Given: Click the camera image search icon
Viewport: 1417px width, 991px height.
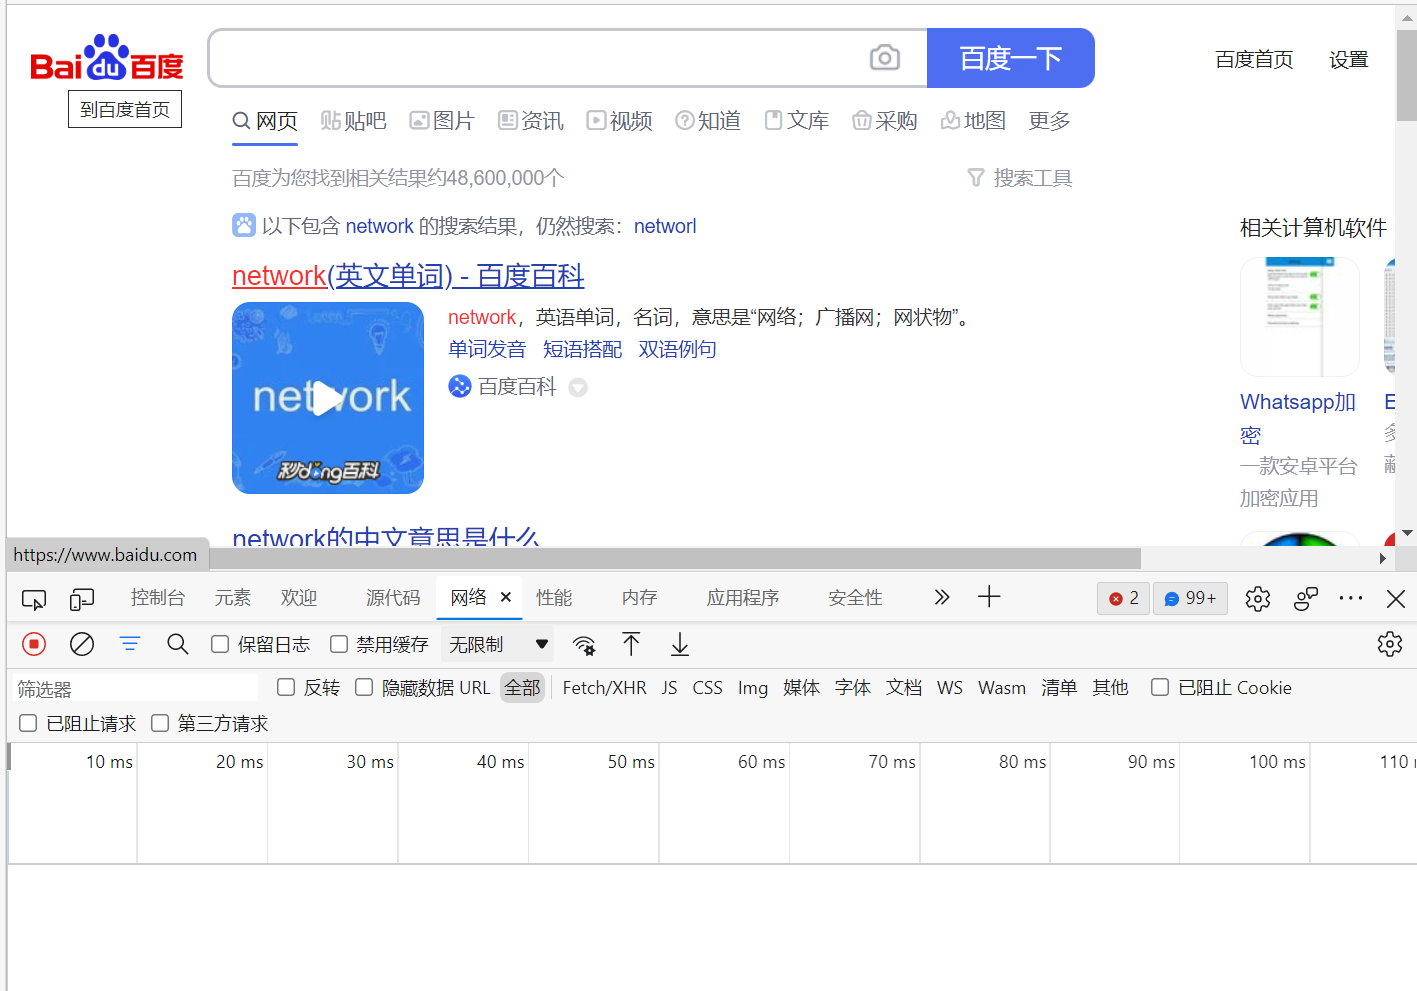Looking at the screenshot, I should pos(884,58).
